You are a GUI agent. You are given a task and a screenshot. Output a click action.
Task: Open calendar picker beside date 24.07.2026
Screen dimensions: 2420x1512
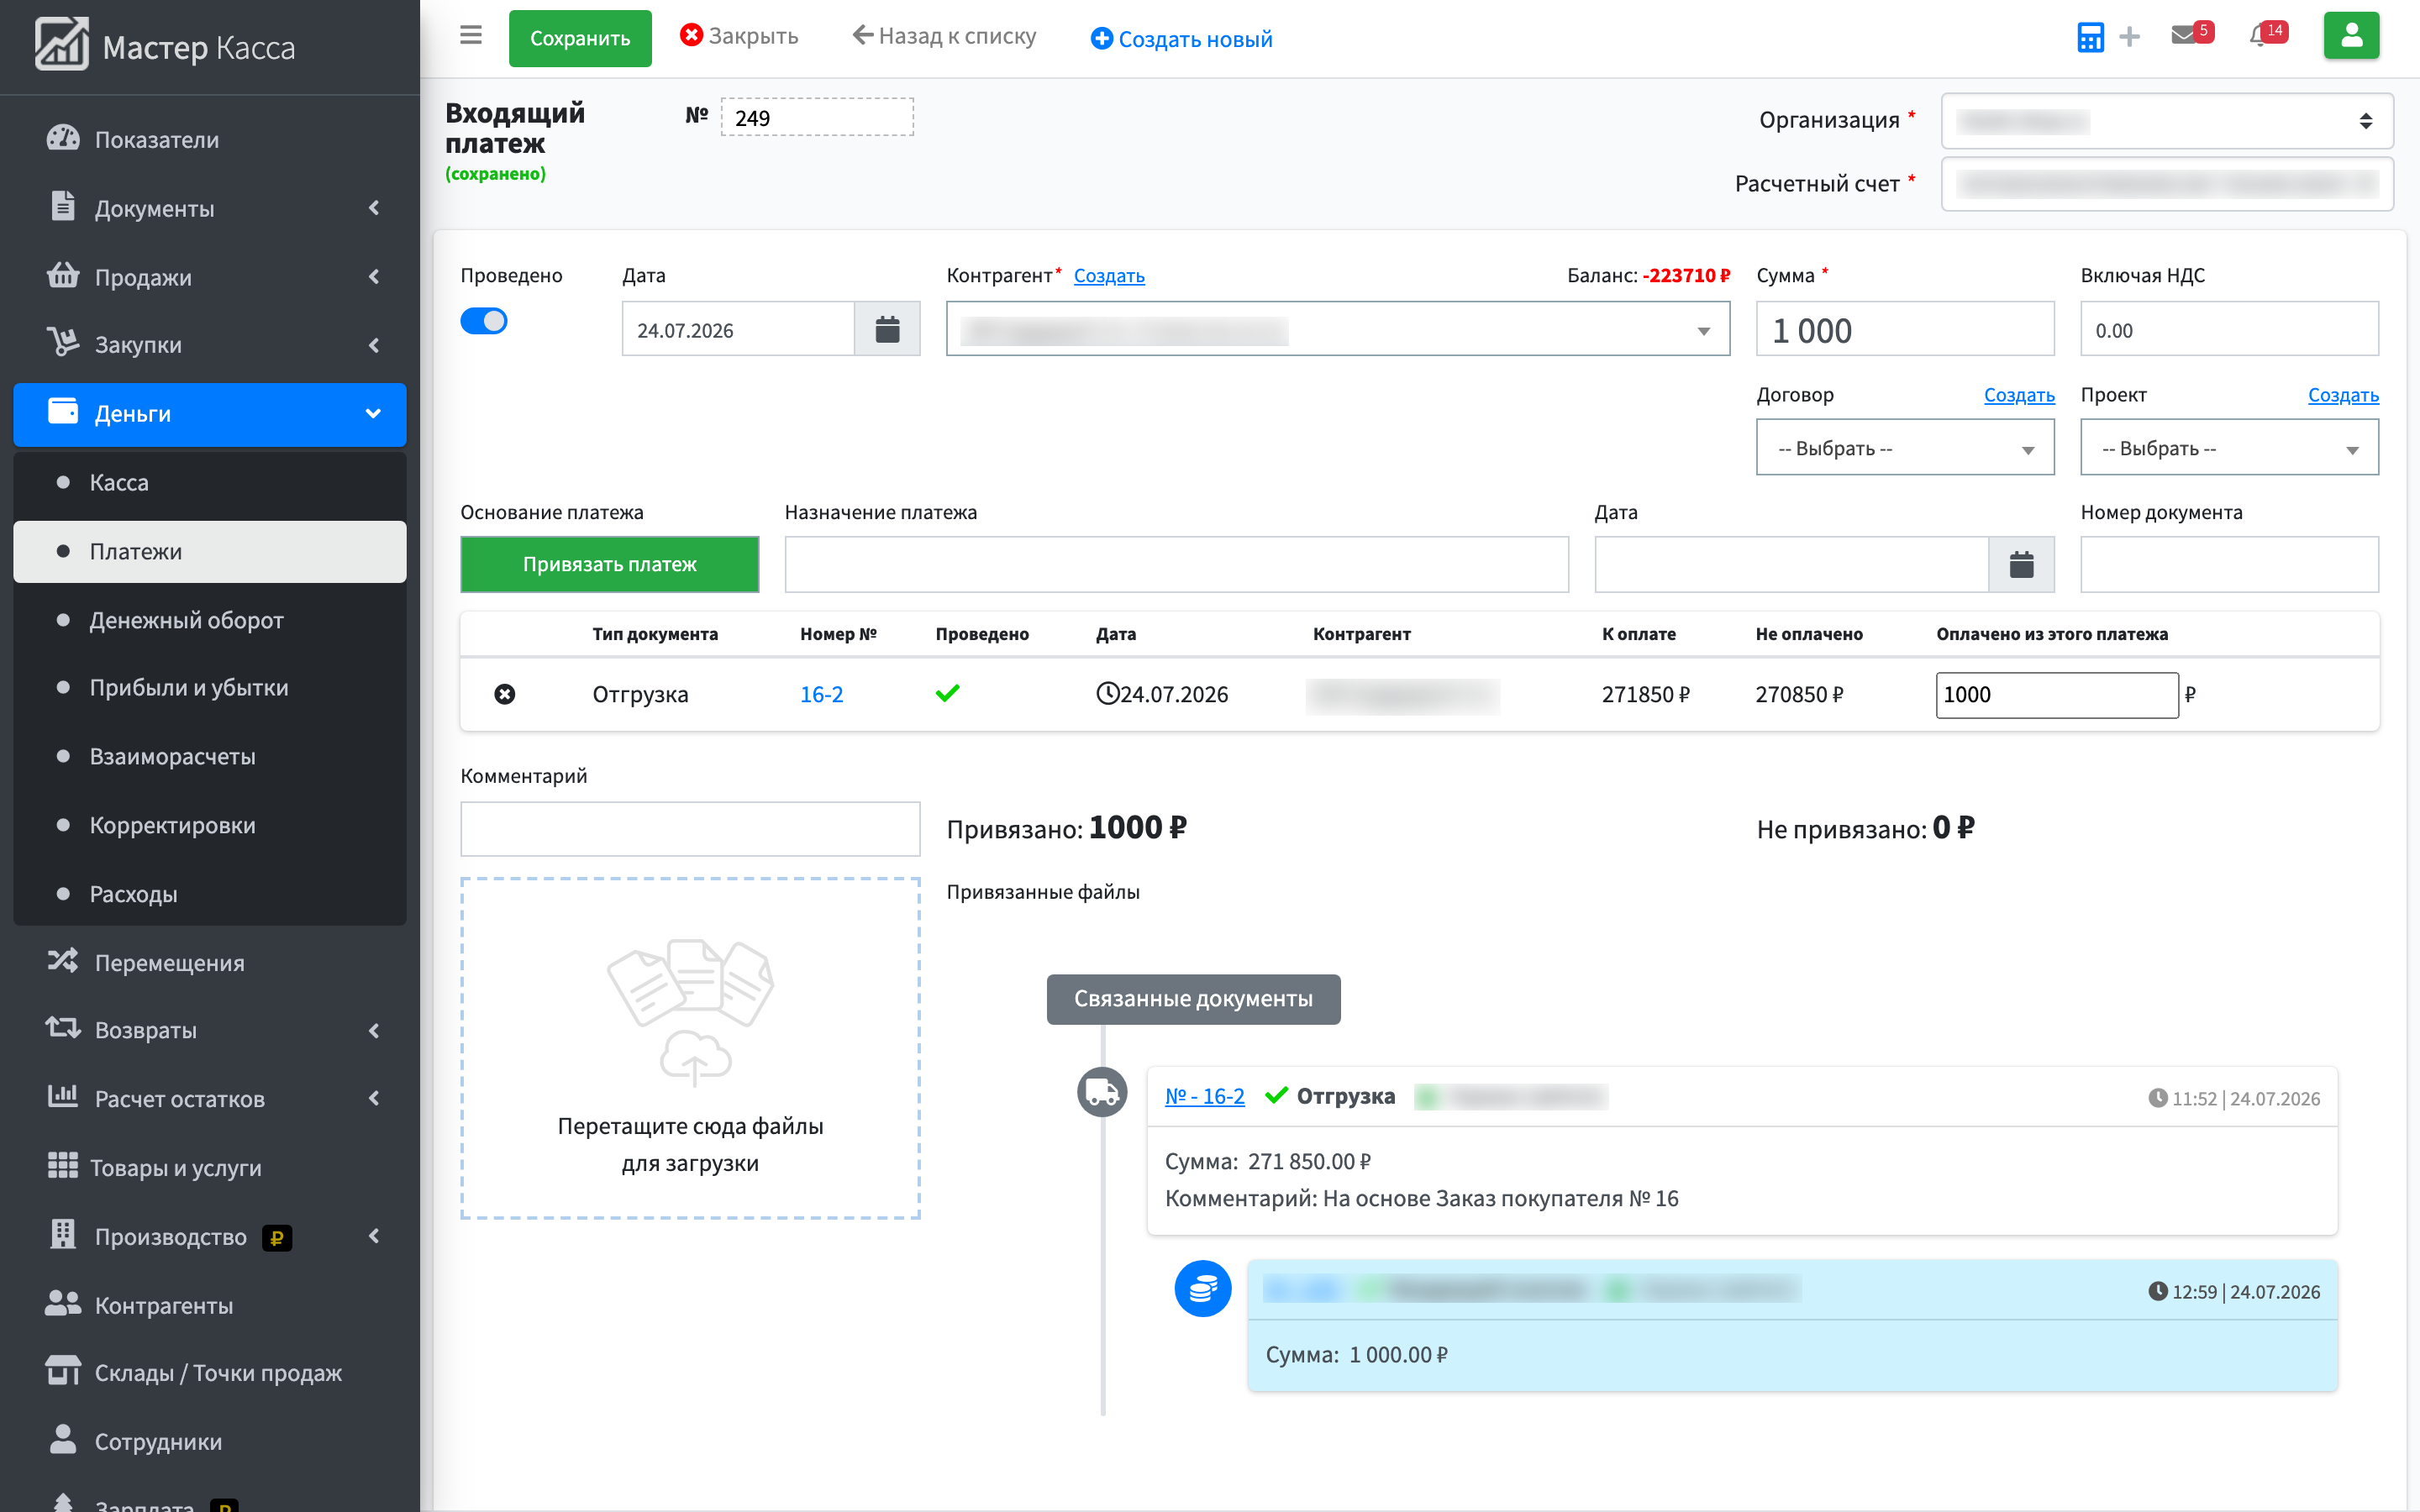pos(887,329)
